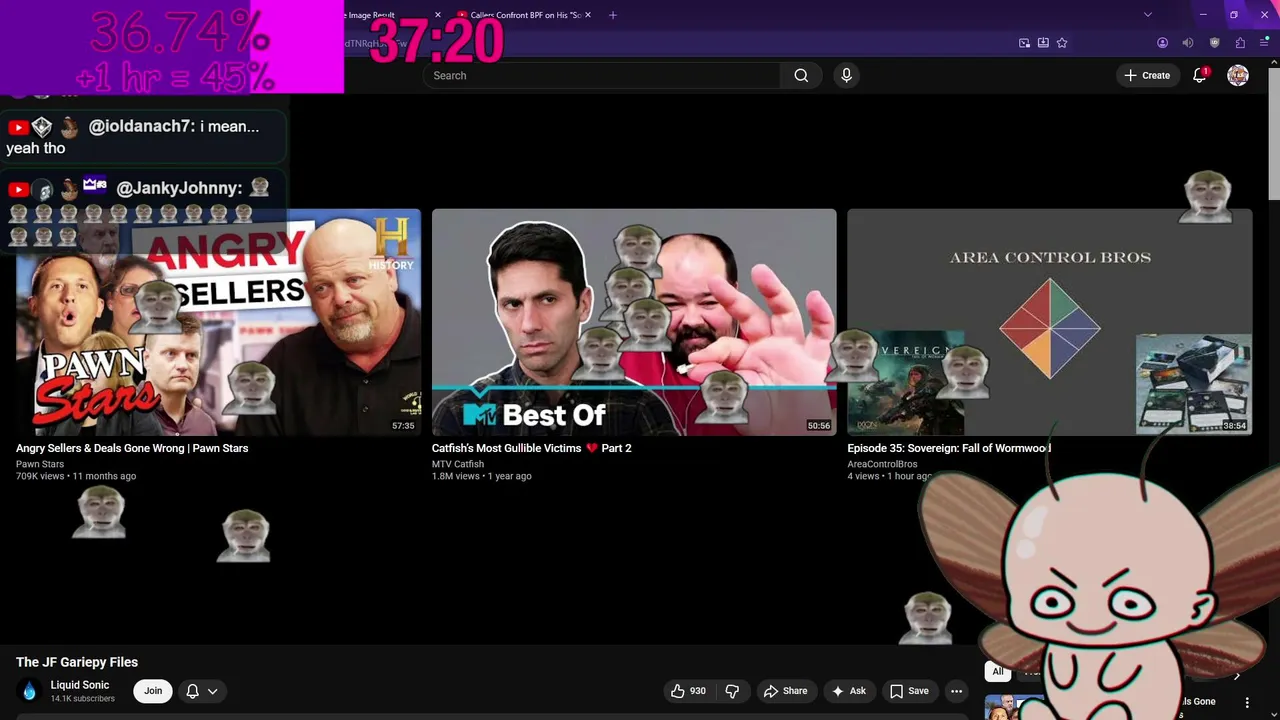
Task: Visit the AreaControlBros channel link
Action: pos(882,464)
